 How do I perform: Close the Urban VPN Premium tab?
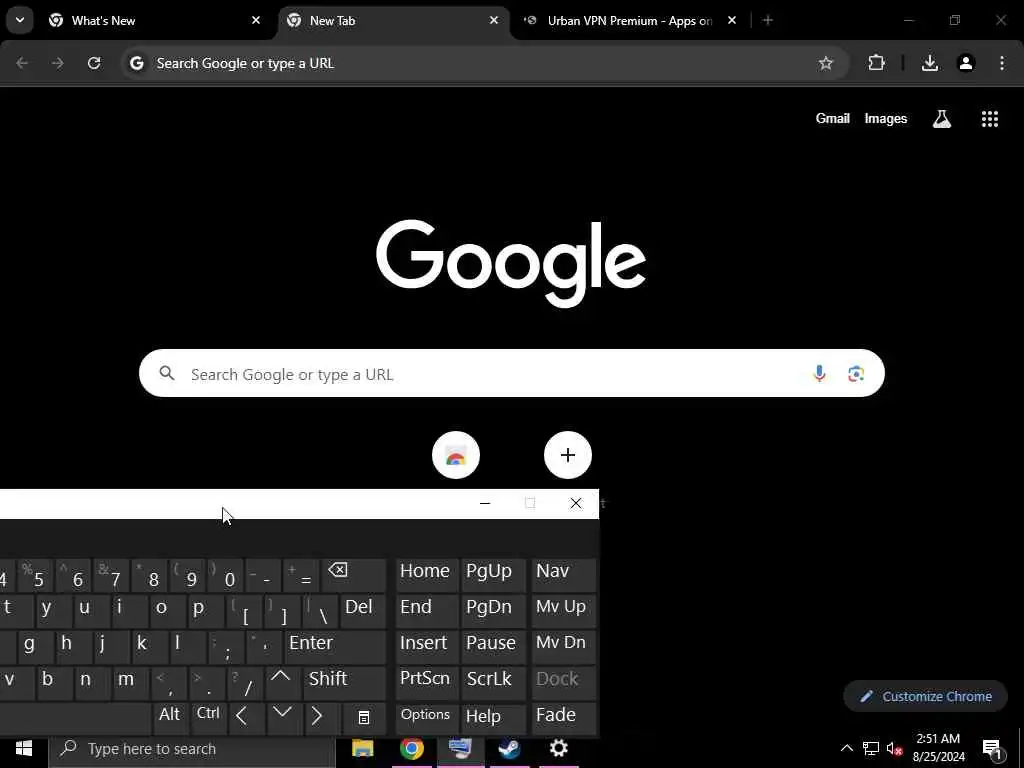point(732,20)
